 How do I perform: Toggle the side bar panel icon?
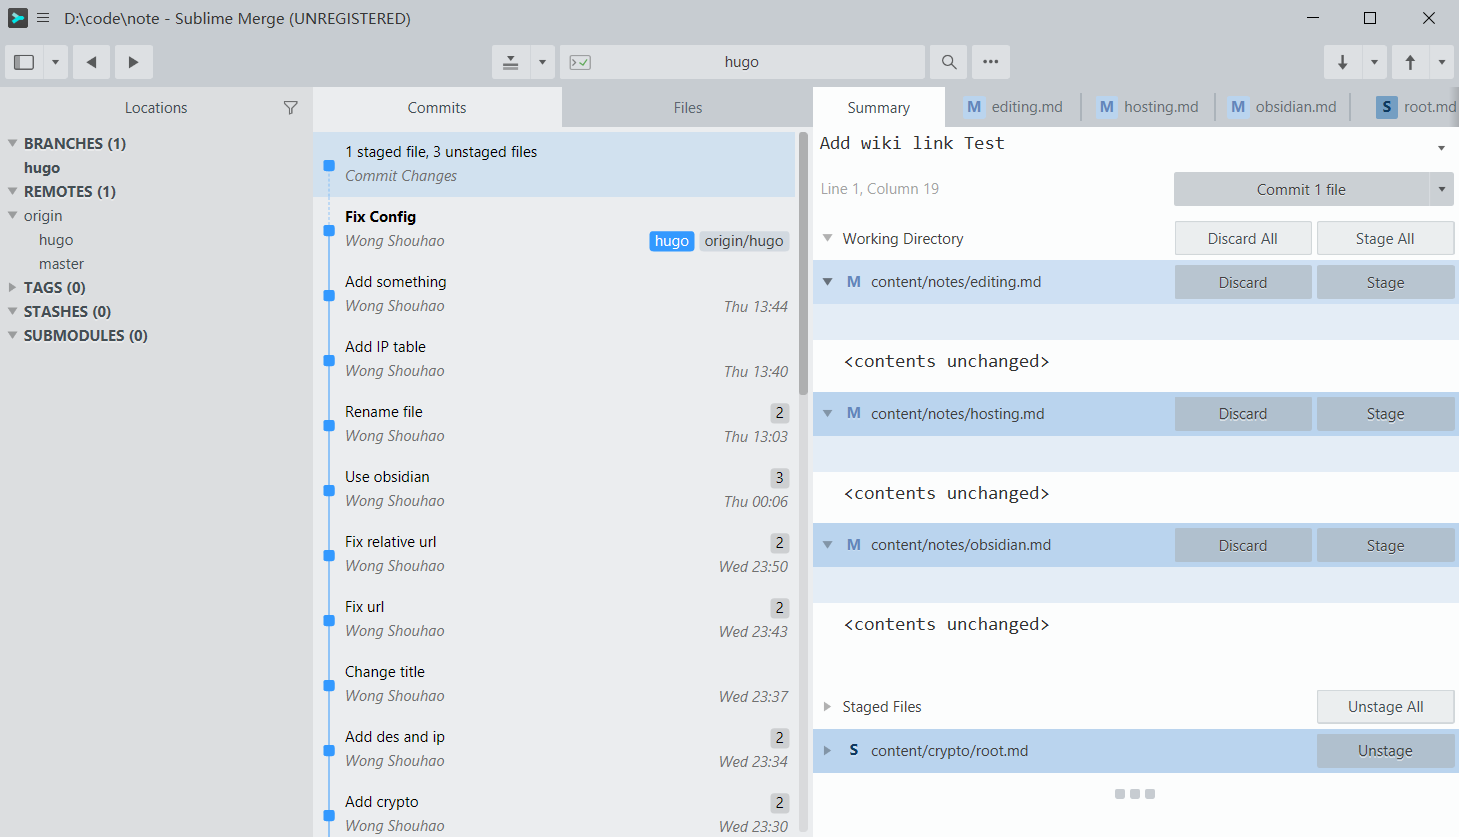[25, 62]
